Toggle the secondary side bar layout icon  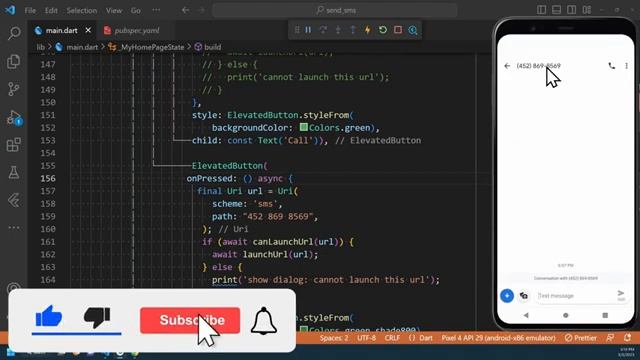tap(571, 10)
